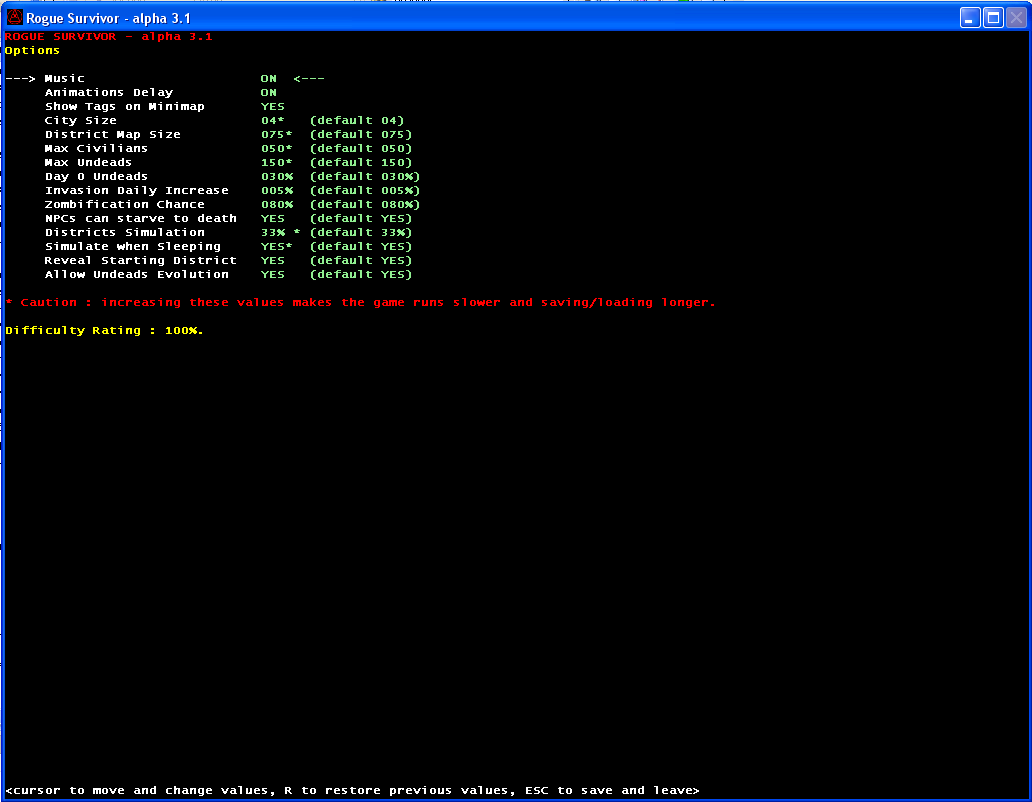Click the right arrow after Music ON

pyautogui.click(x=309, y=78)
